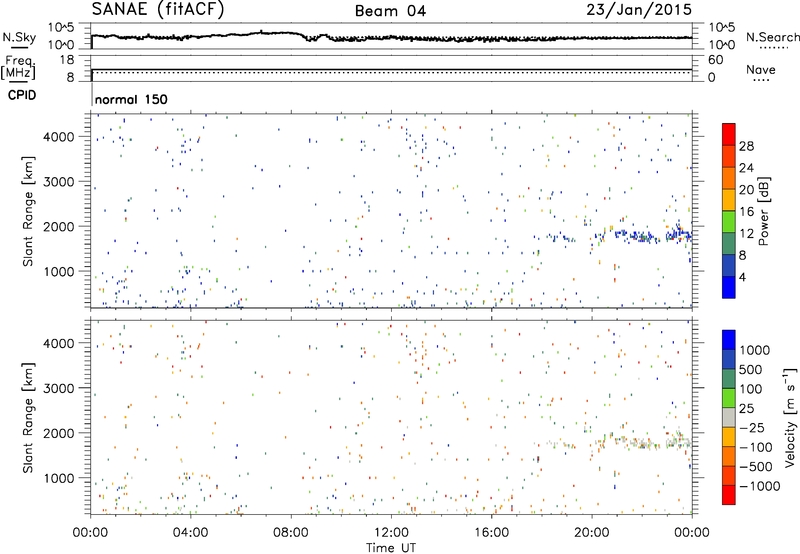Click the Time UT axis label
Image resolution: width=800 pixels, height=554 pixels.
coord(391,548)
